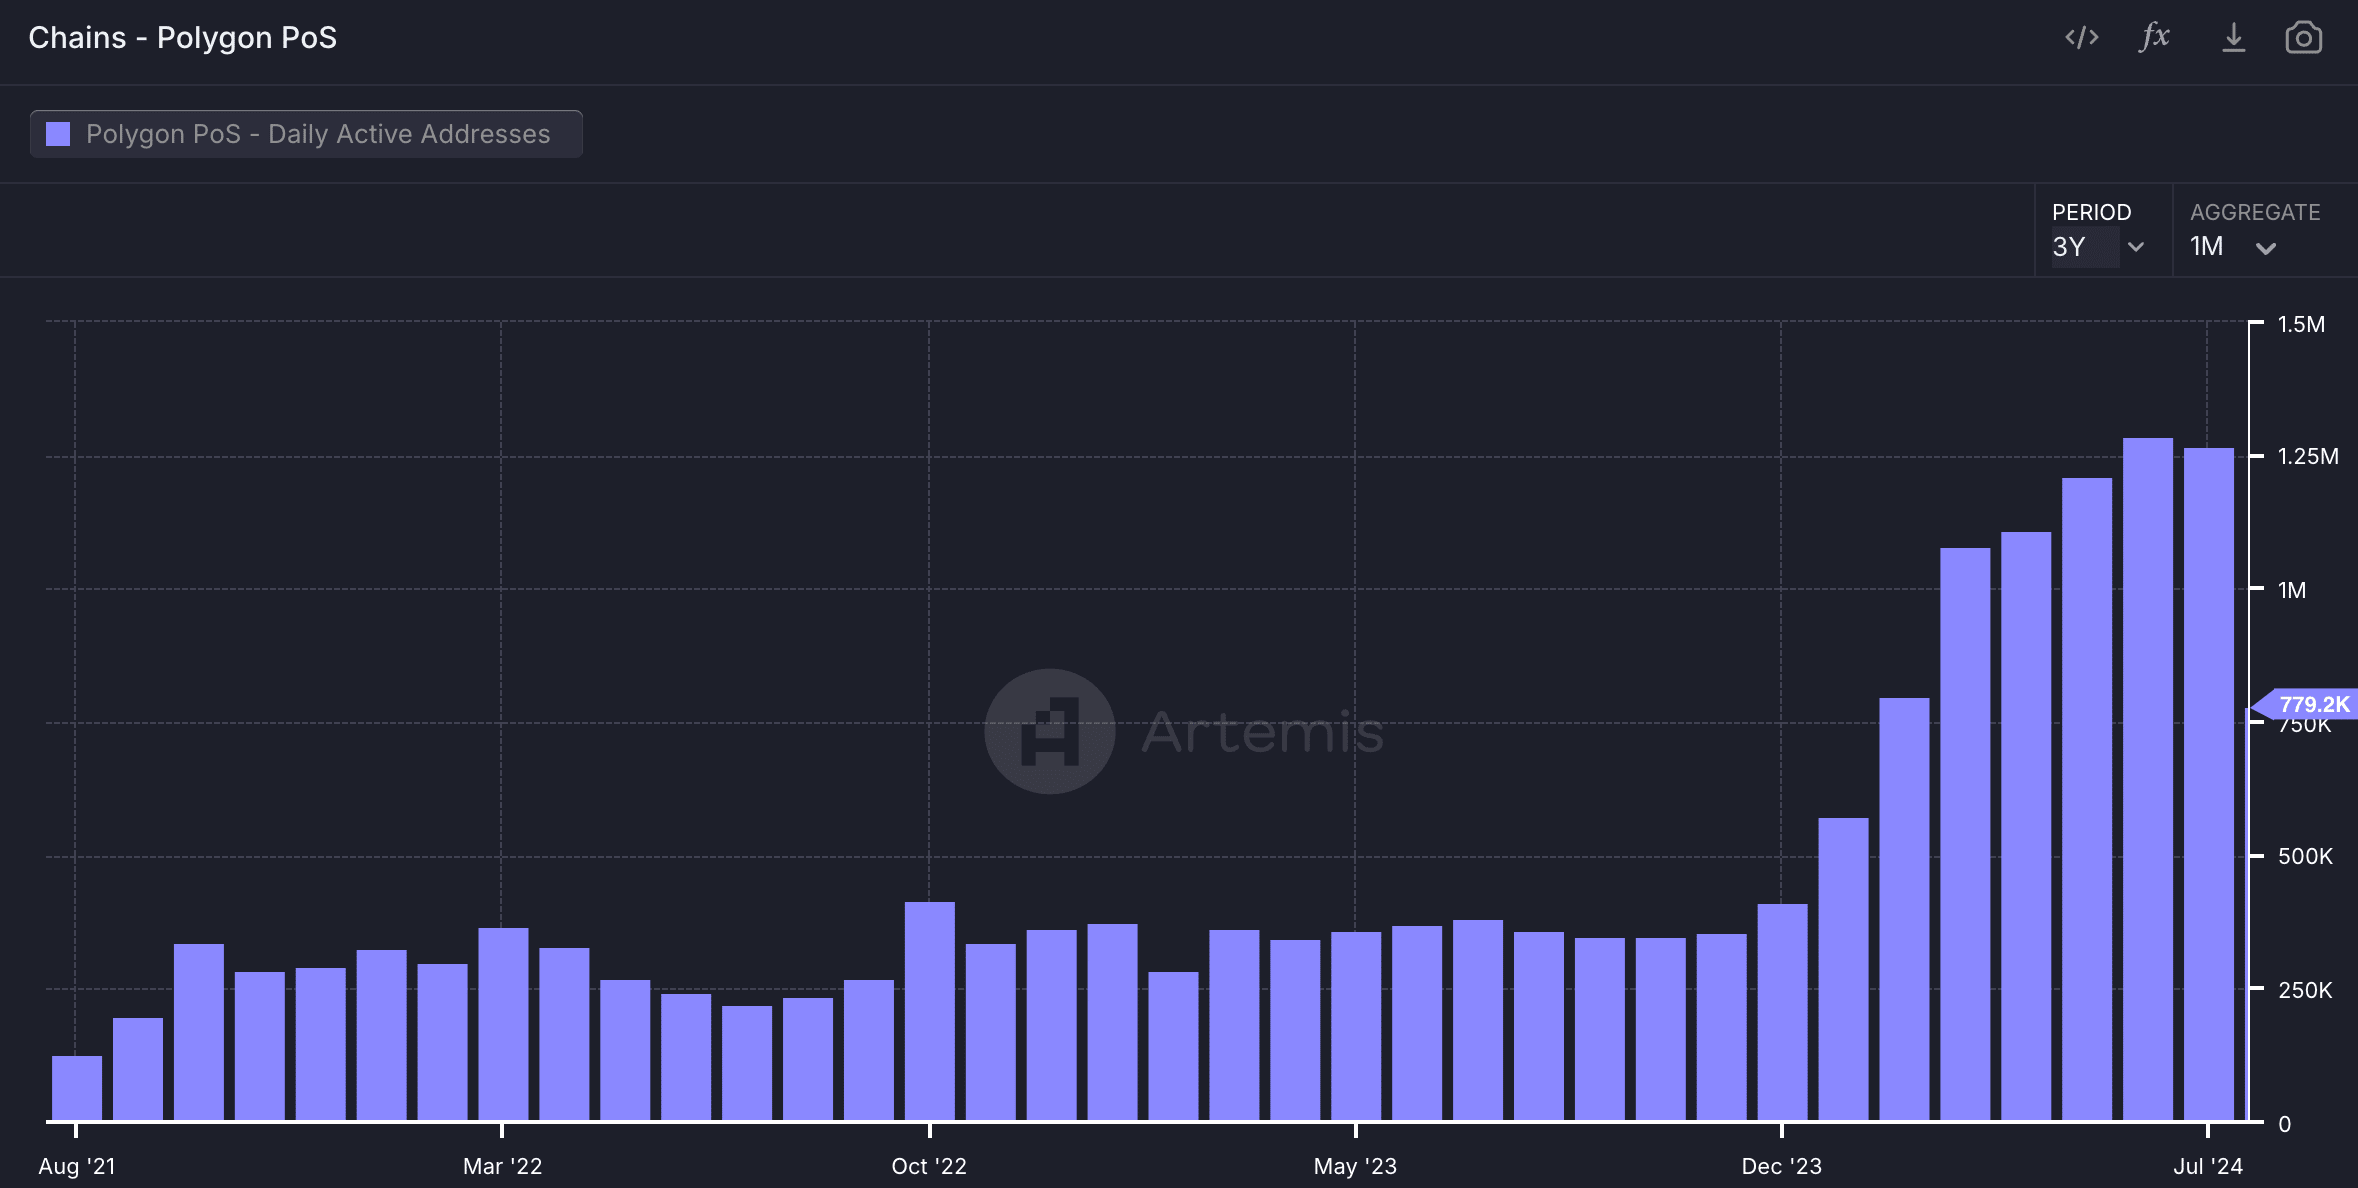This screenshot has height=1188, width=2358.
Task: Click the Aug '21 axis label
Action: point(77,1166)
